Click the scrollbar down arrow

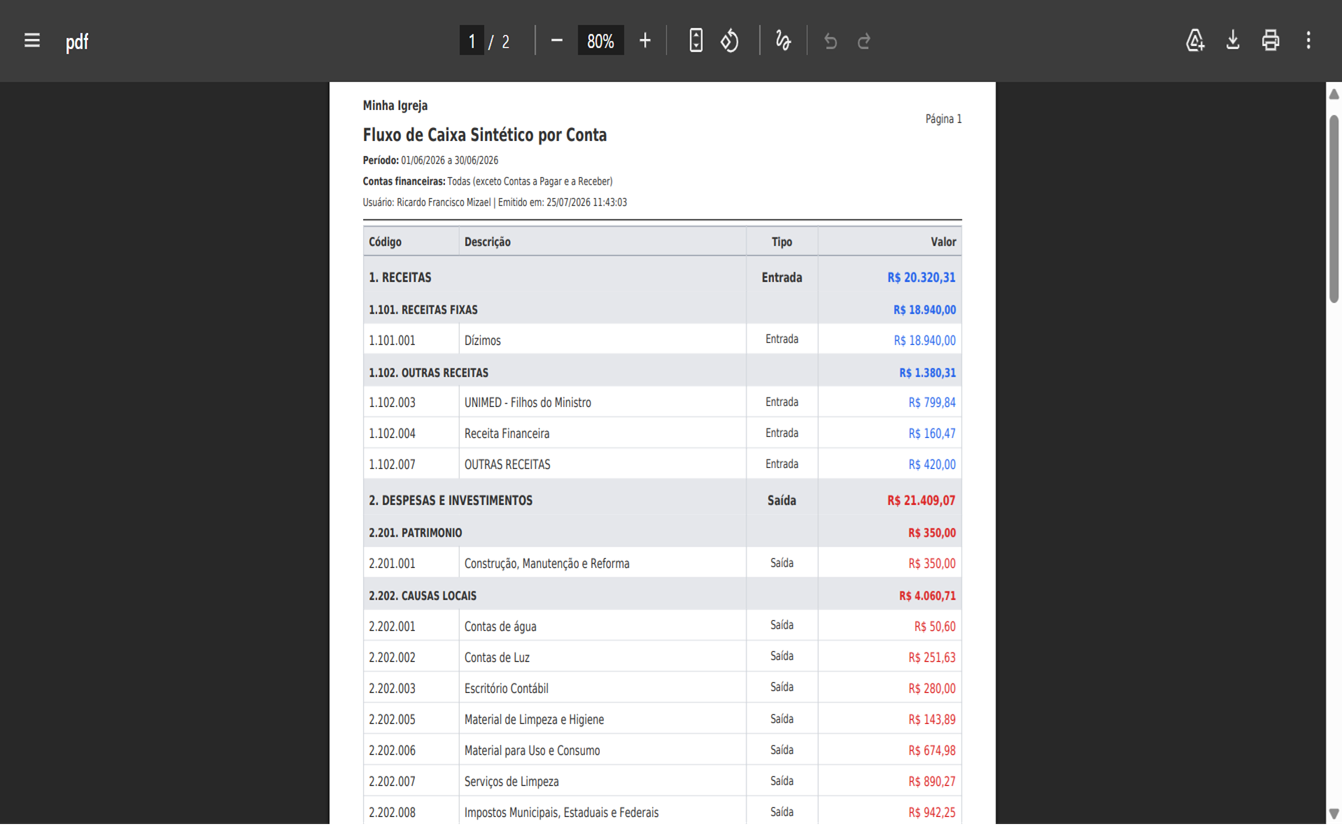tap(1334, 813)
